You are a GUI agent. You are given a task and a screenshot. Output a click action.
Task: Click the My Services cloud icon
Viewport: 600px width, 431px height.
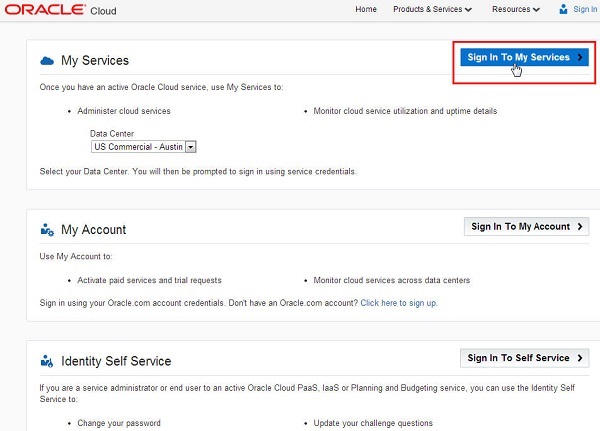coord(46,61)
